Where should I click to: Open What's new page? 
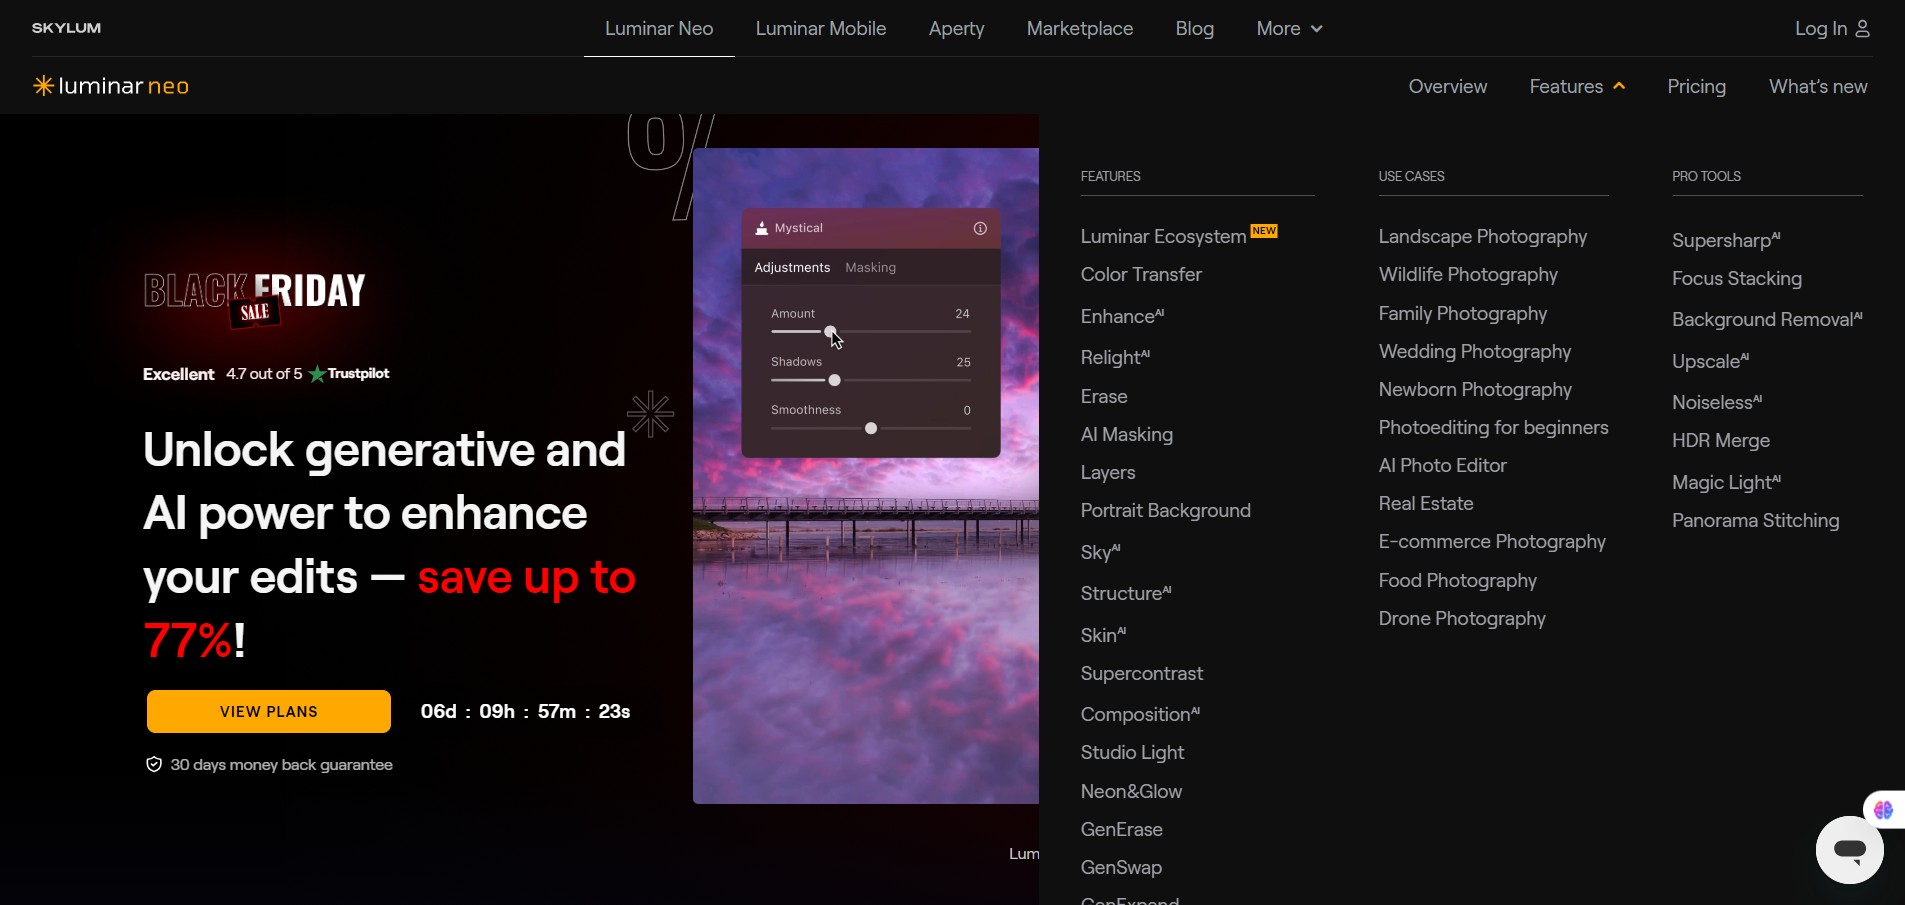point(1818,87)
